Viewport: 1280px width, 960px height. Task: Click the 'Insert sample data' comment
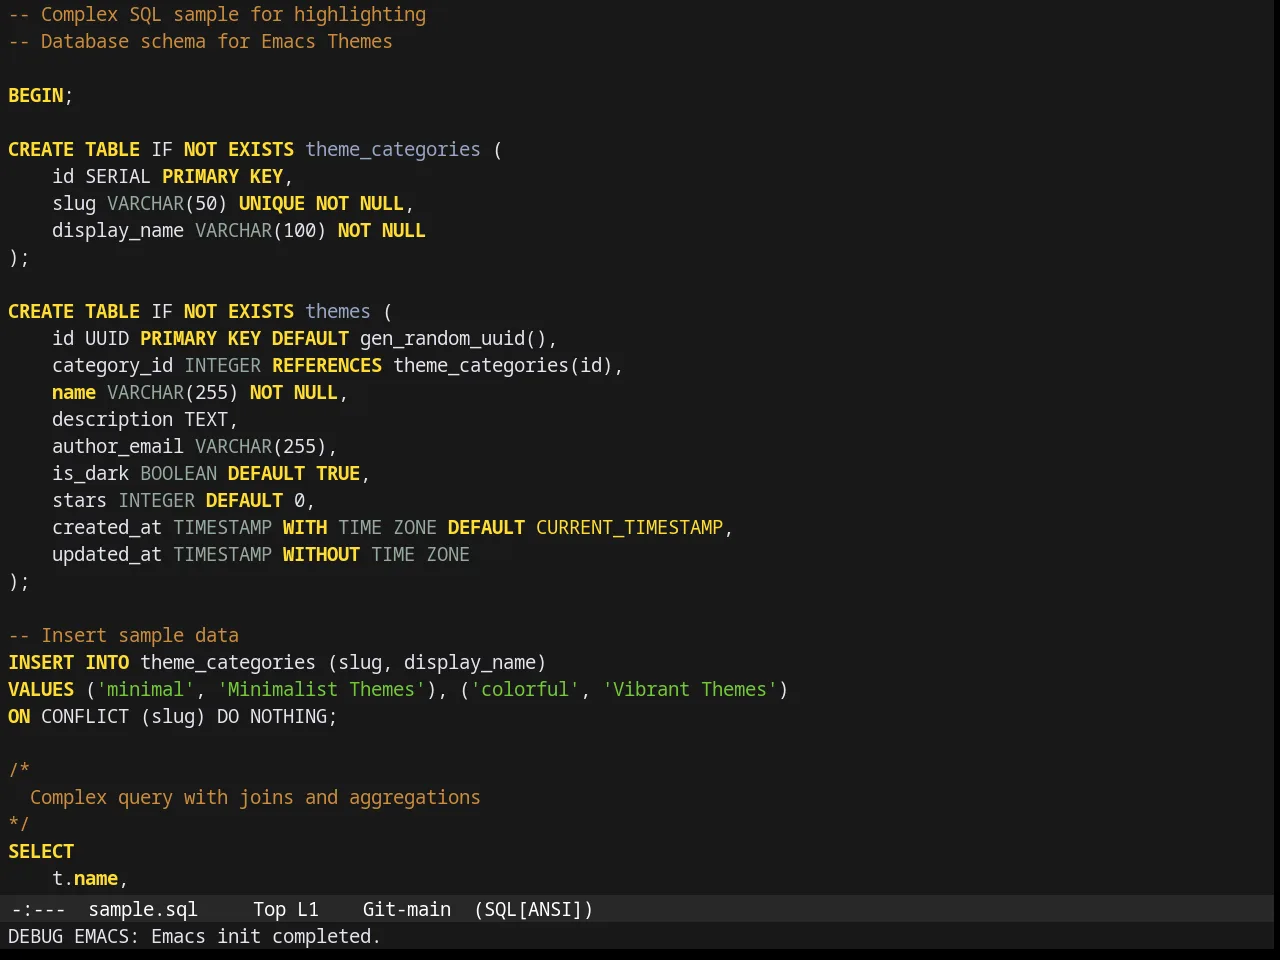[x=124, y=635]
